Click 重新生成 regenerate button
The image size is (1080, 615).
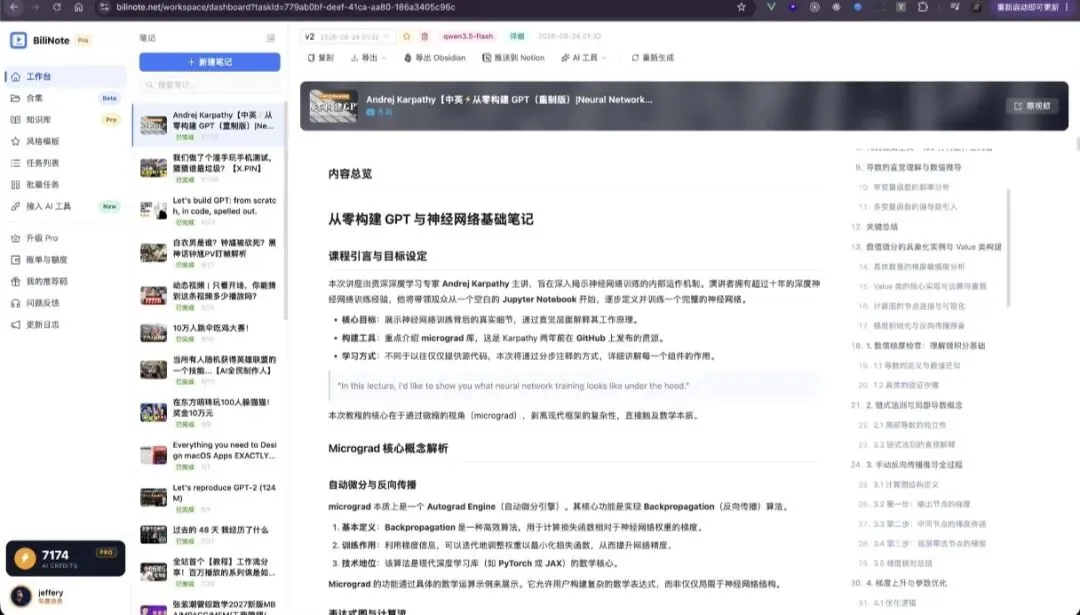tap(652, 58)
